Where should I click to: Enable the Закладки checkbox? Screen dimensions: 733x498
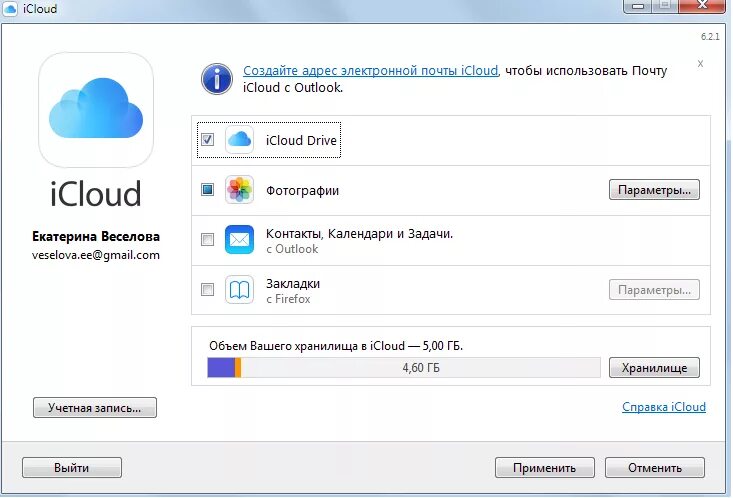click(208, 289)
